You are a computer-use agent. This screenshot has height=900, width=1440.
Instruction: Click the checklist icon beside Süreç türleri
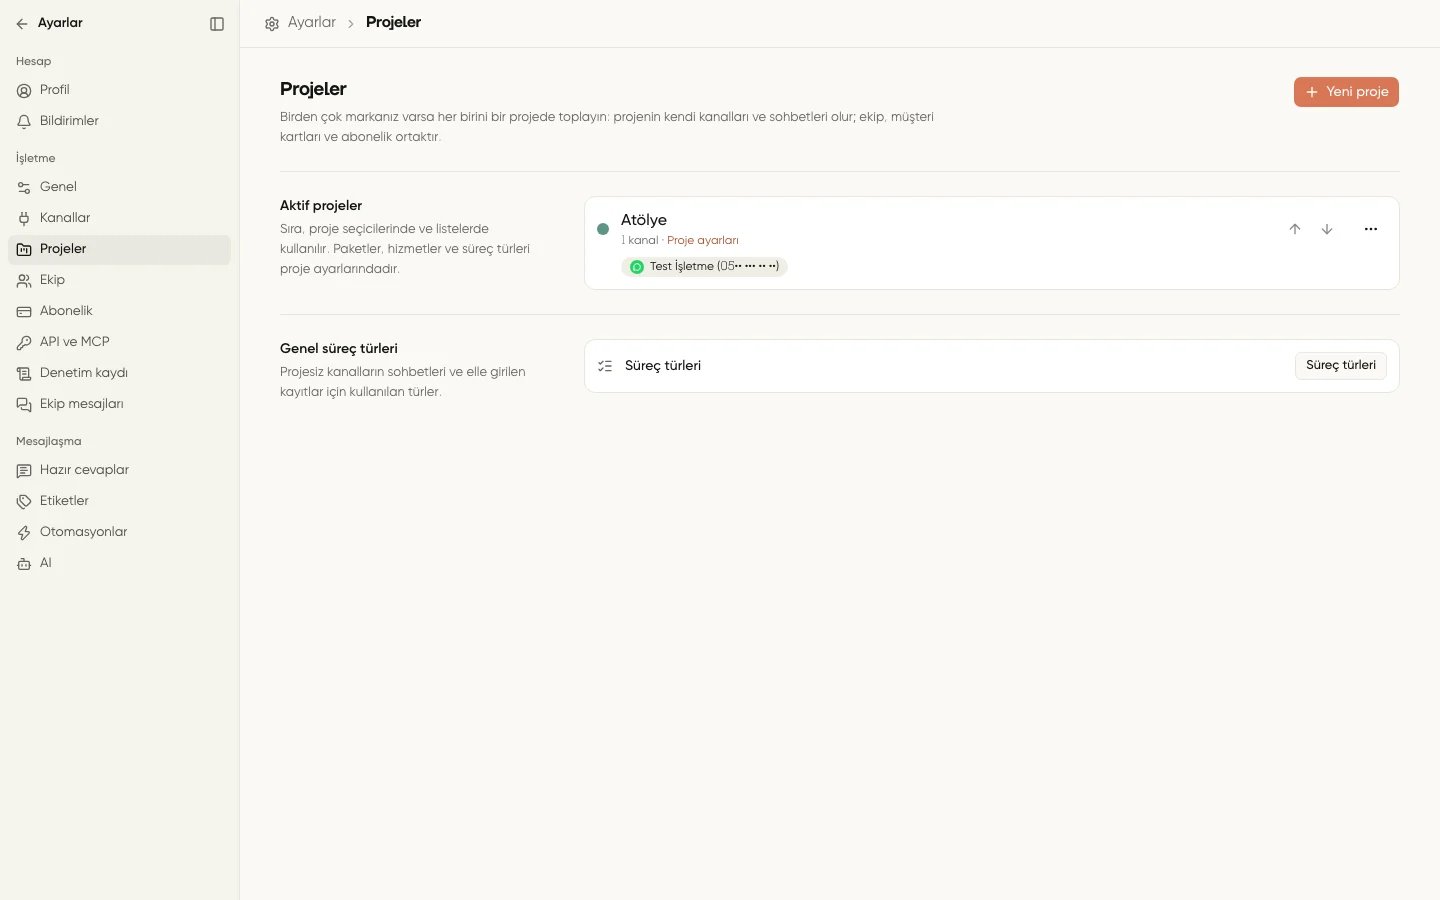(x=605, y=366)
